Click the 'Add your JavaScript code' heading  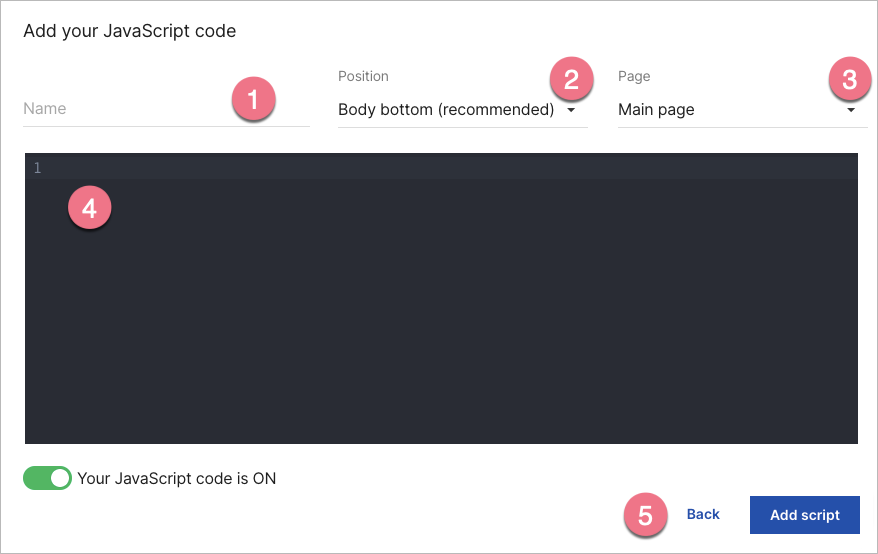pos(129,31)
